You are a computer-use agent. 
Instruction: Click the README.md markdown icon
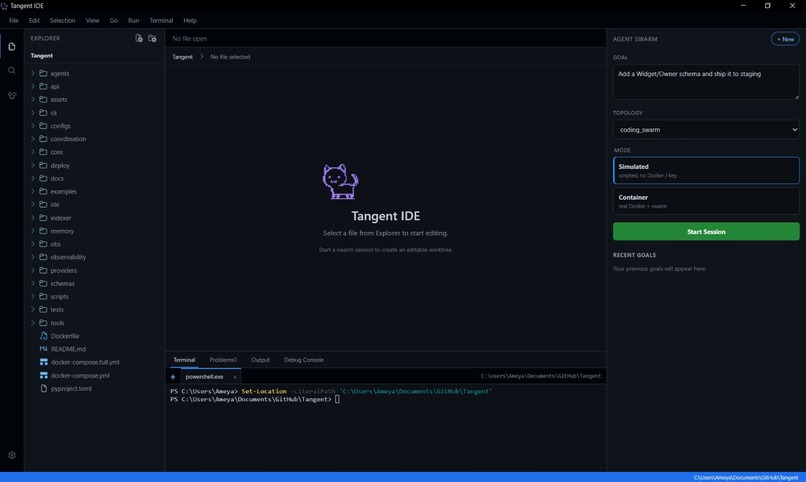pos(44,349)
